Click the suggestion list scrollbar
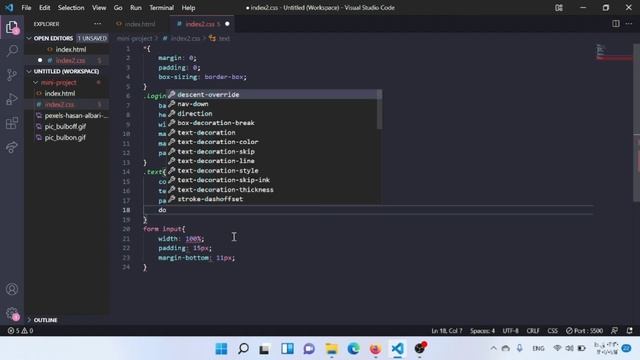 point(380,109)
